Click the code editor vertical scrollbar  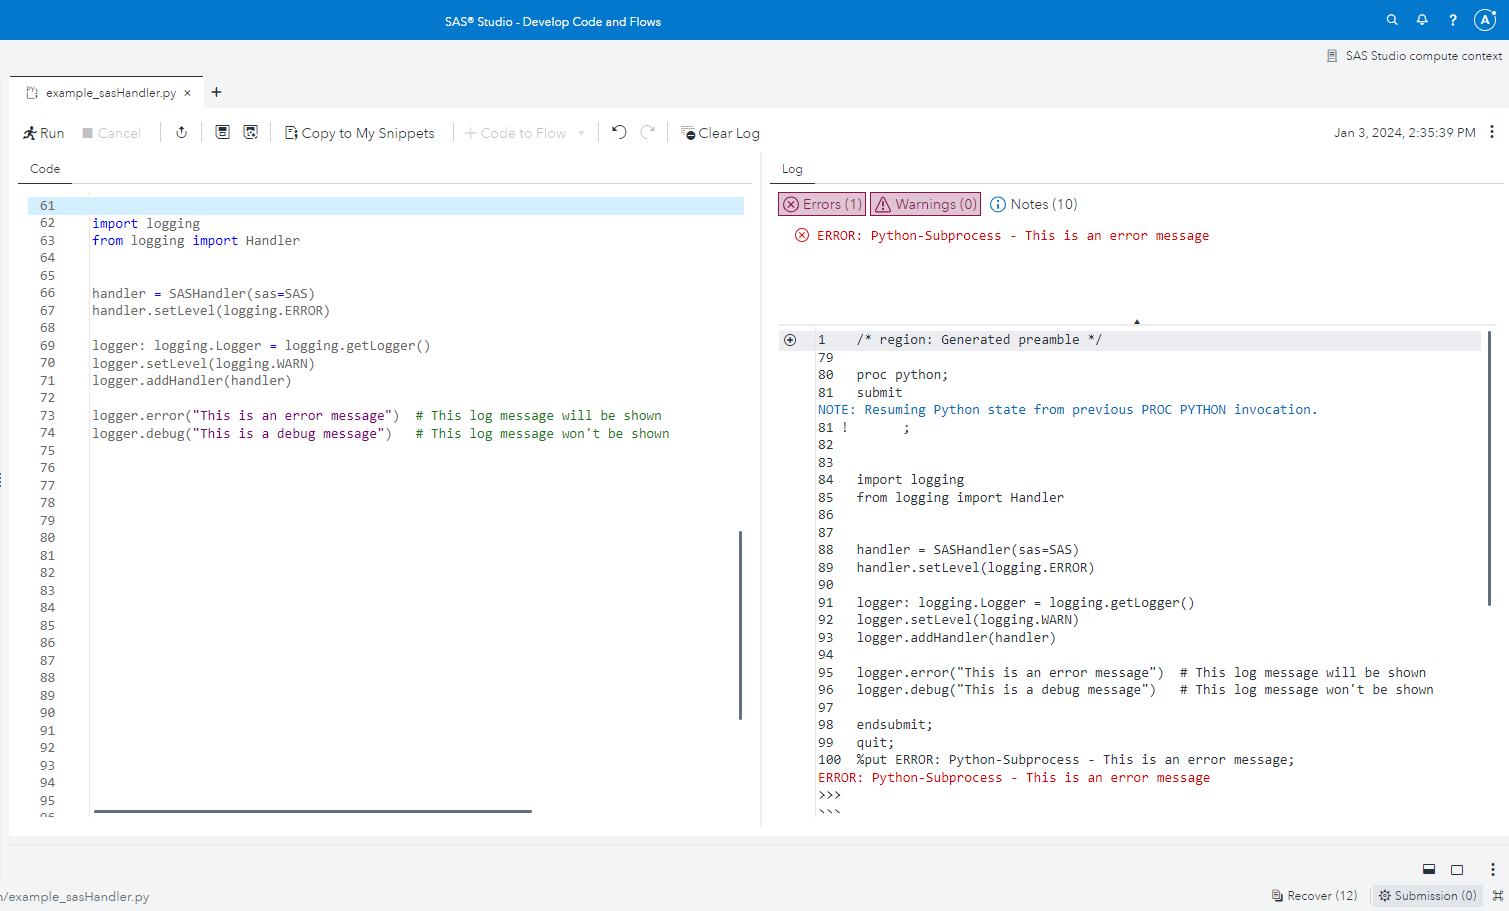740,625
